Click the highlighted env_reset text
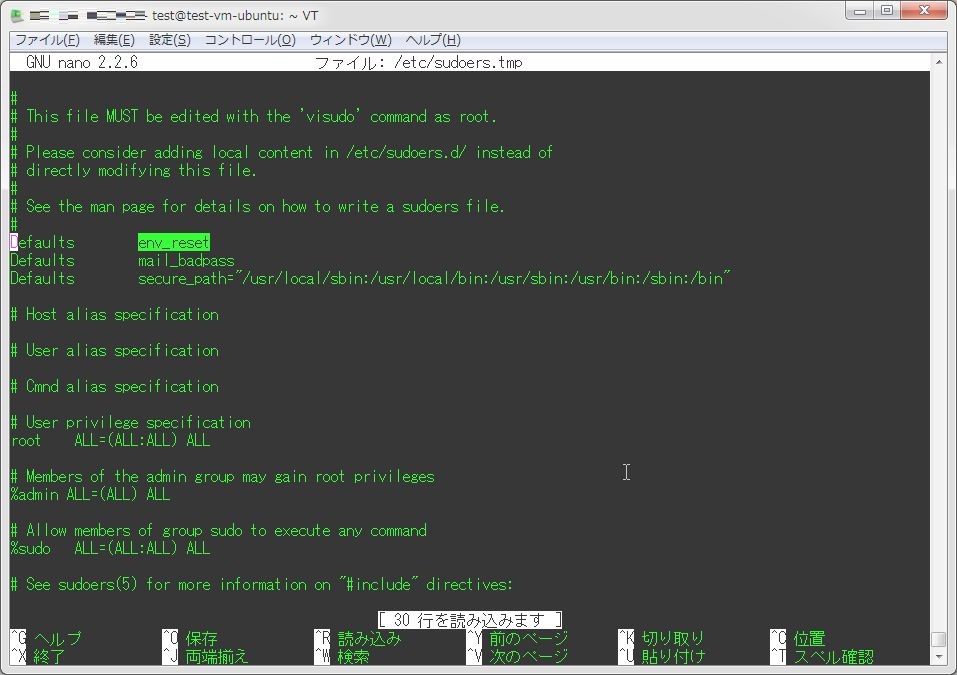The image size is (957, 675). 174,242
